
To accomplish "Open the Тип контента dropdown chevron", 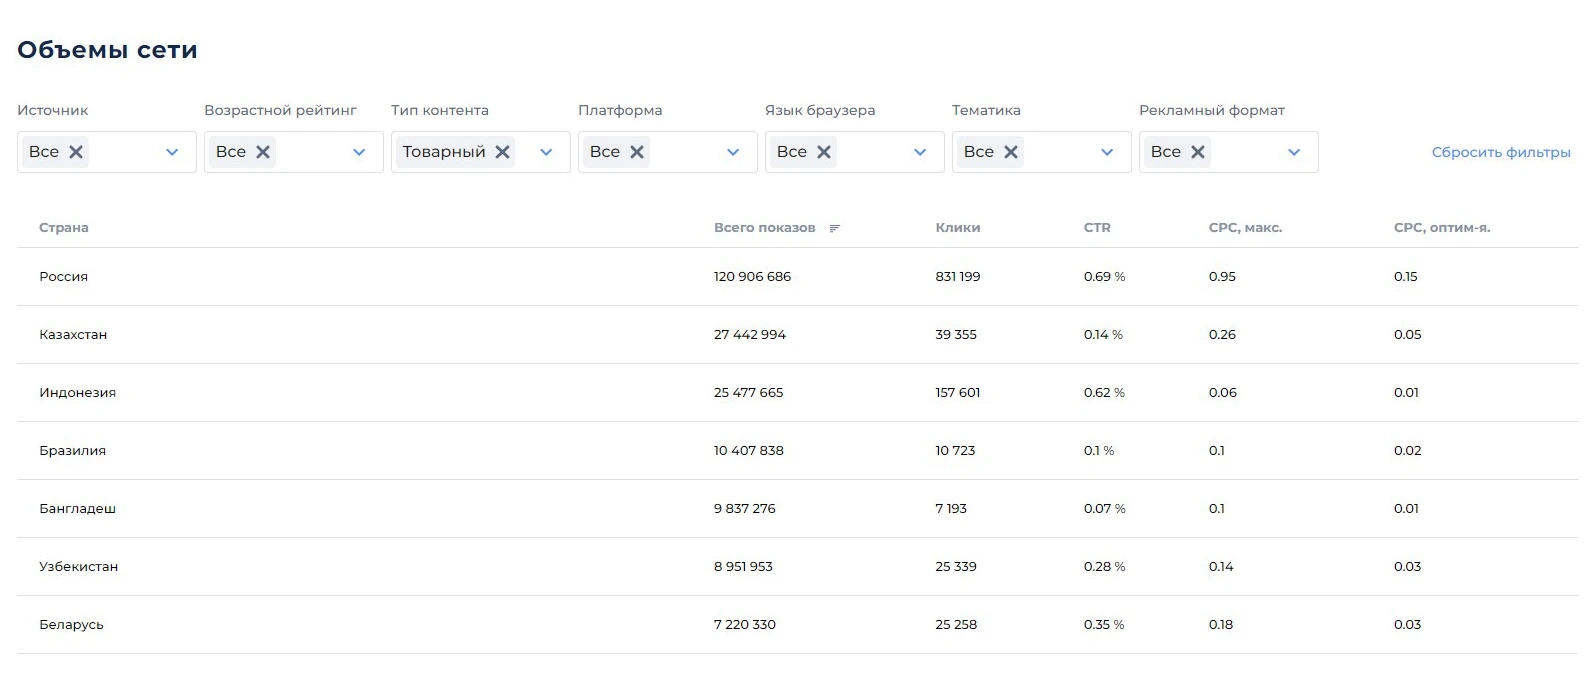I will tap(546, 152).
